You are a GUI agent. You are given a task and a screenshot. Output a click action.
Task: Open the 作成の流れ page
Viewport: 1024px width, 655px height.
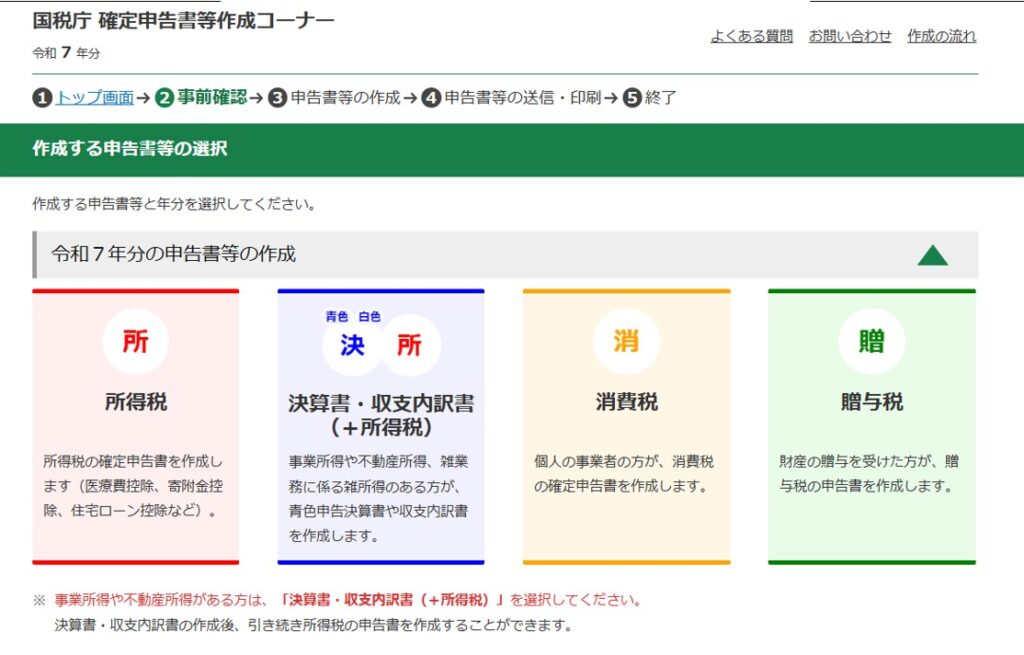pos(941,36)
